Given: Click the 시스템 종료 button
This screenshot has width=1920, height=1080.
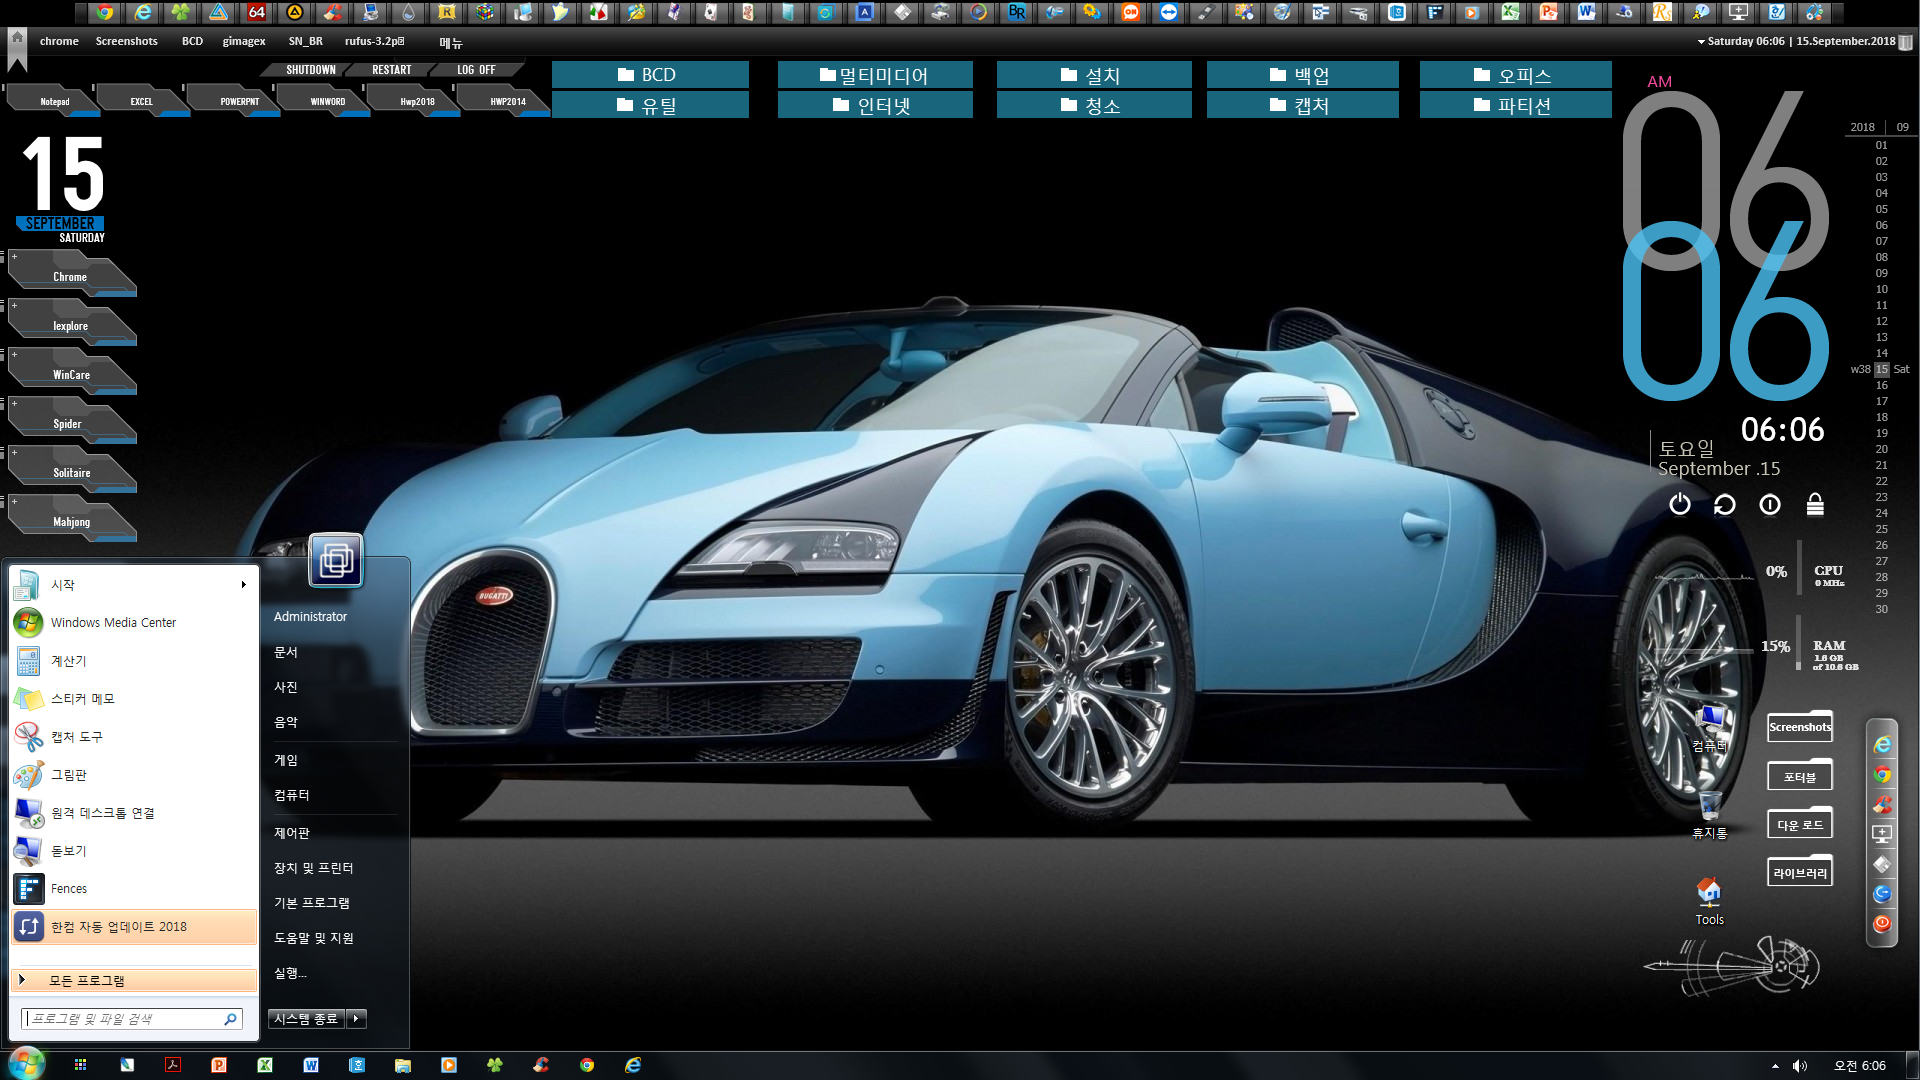Looking at the screenshot, I should coord(306,1019).
